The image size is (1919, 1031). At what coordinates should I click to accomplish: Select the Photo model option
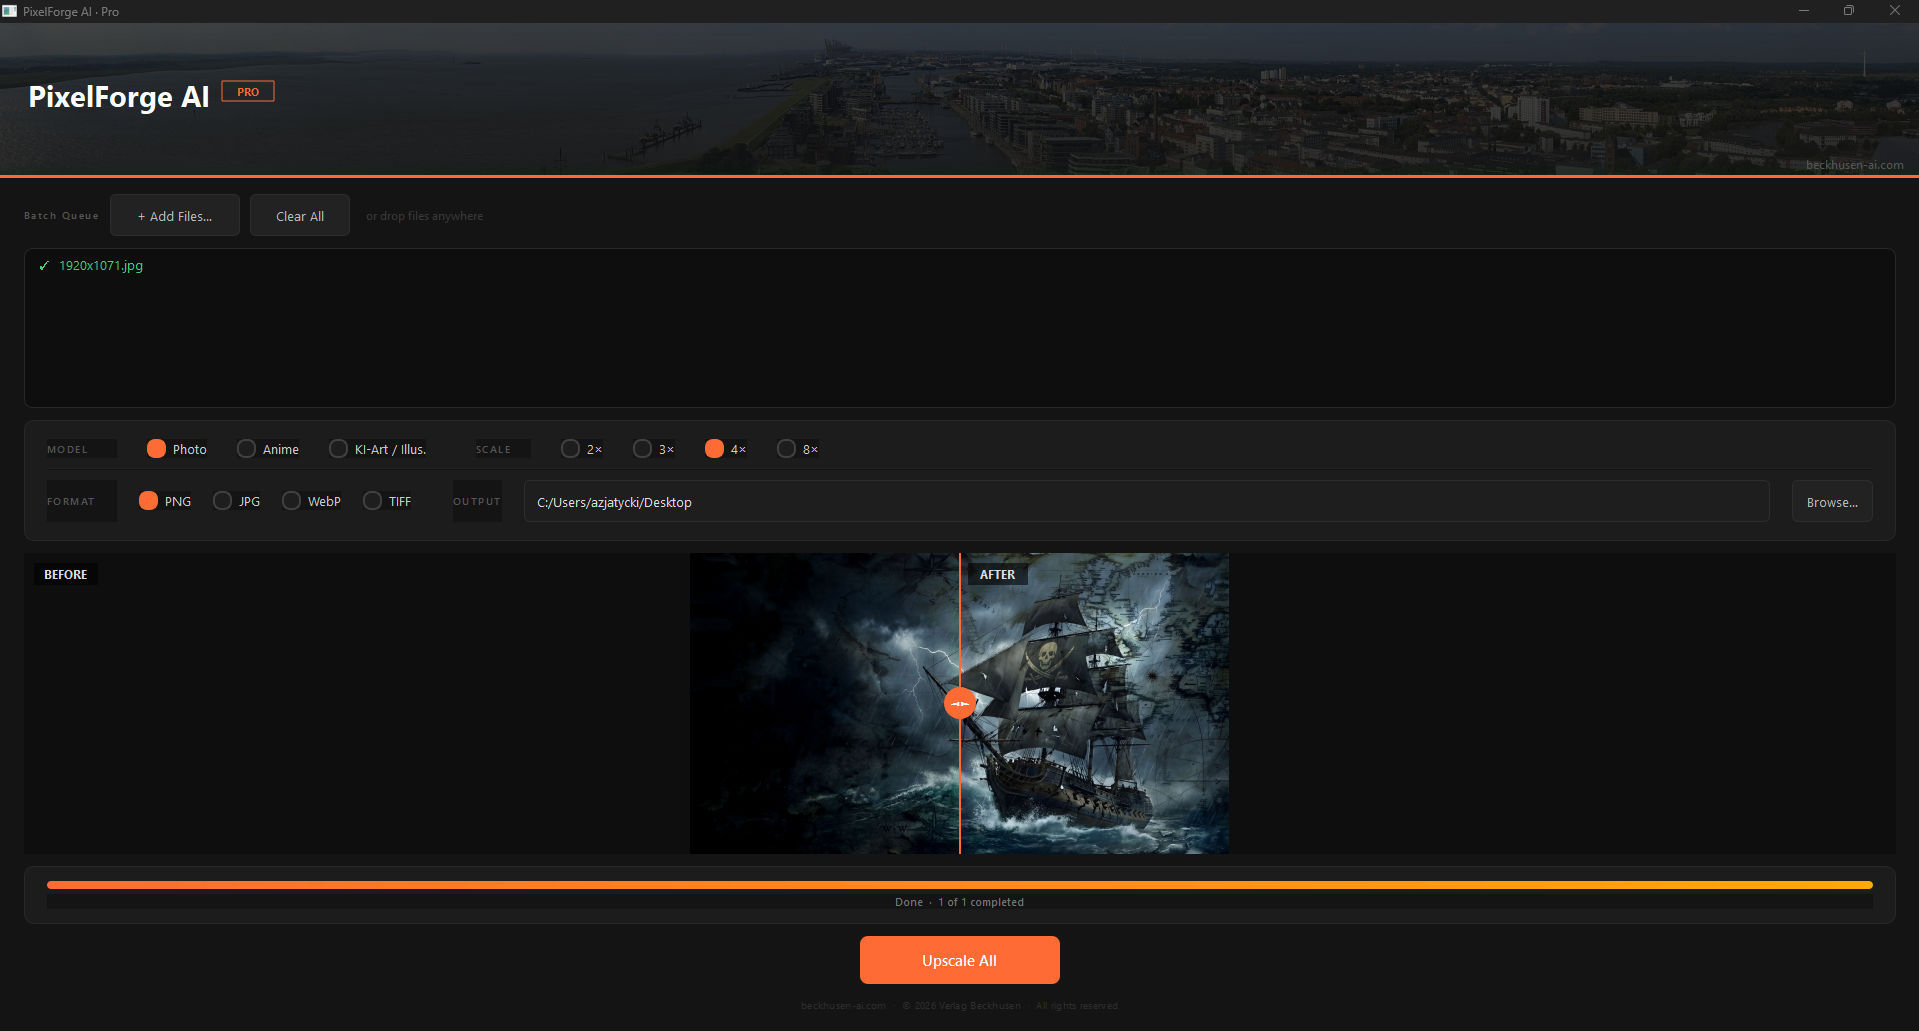pyautogui.click(x=177, y=449)
